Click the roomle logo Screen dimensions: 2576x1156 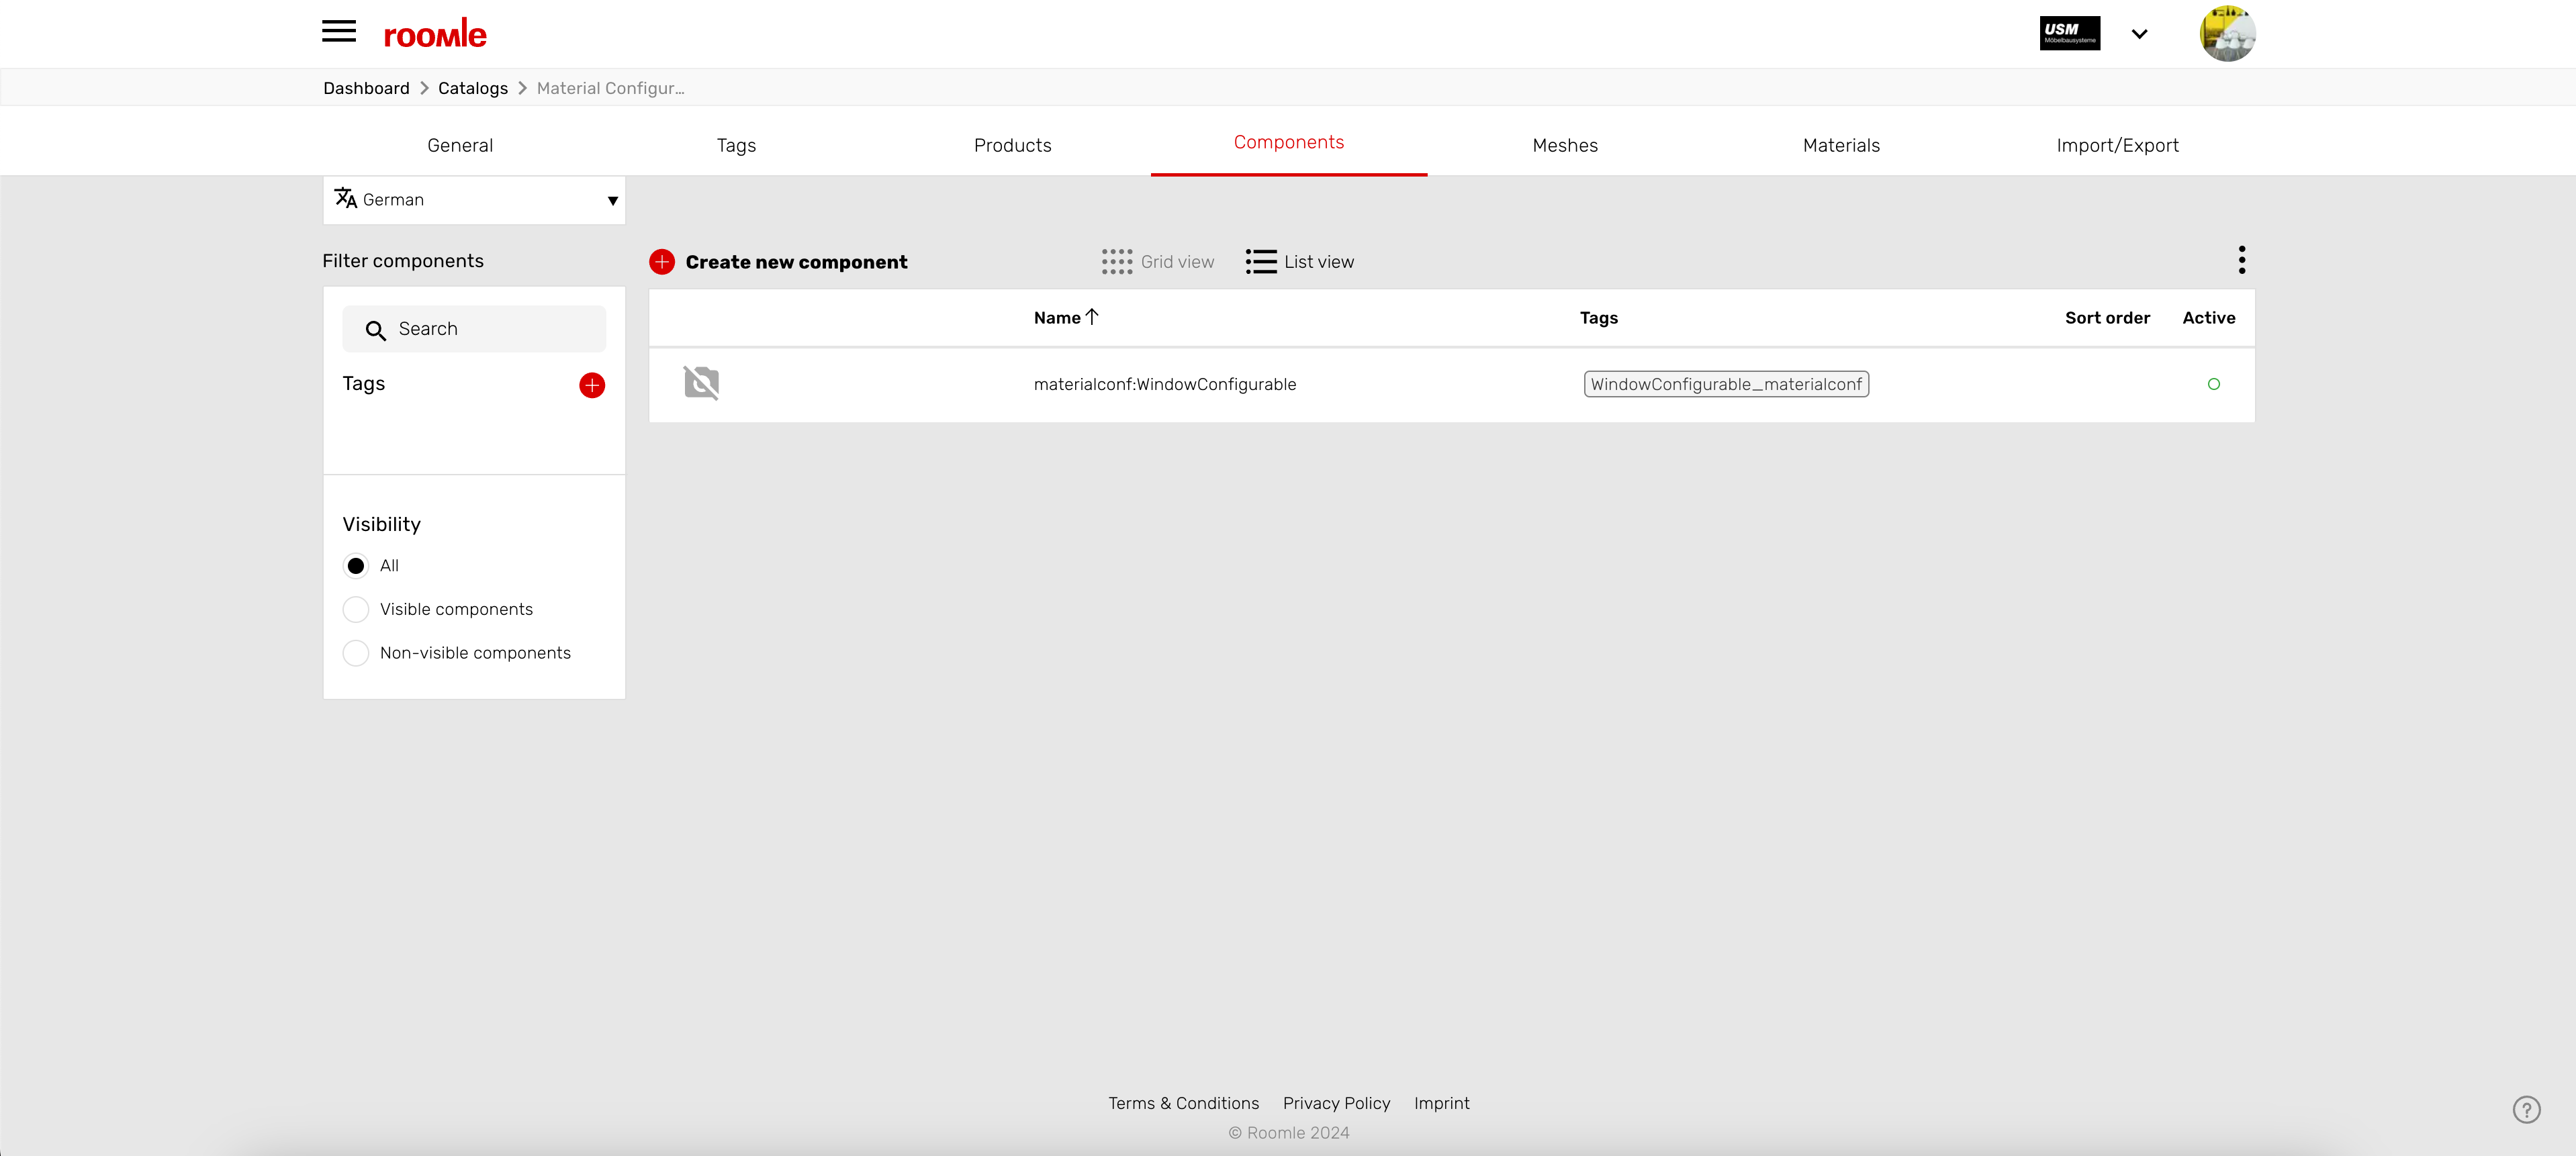435,34
